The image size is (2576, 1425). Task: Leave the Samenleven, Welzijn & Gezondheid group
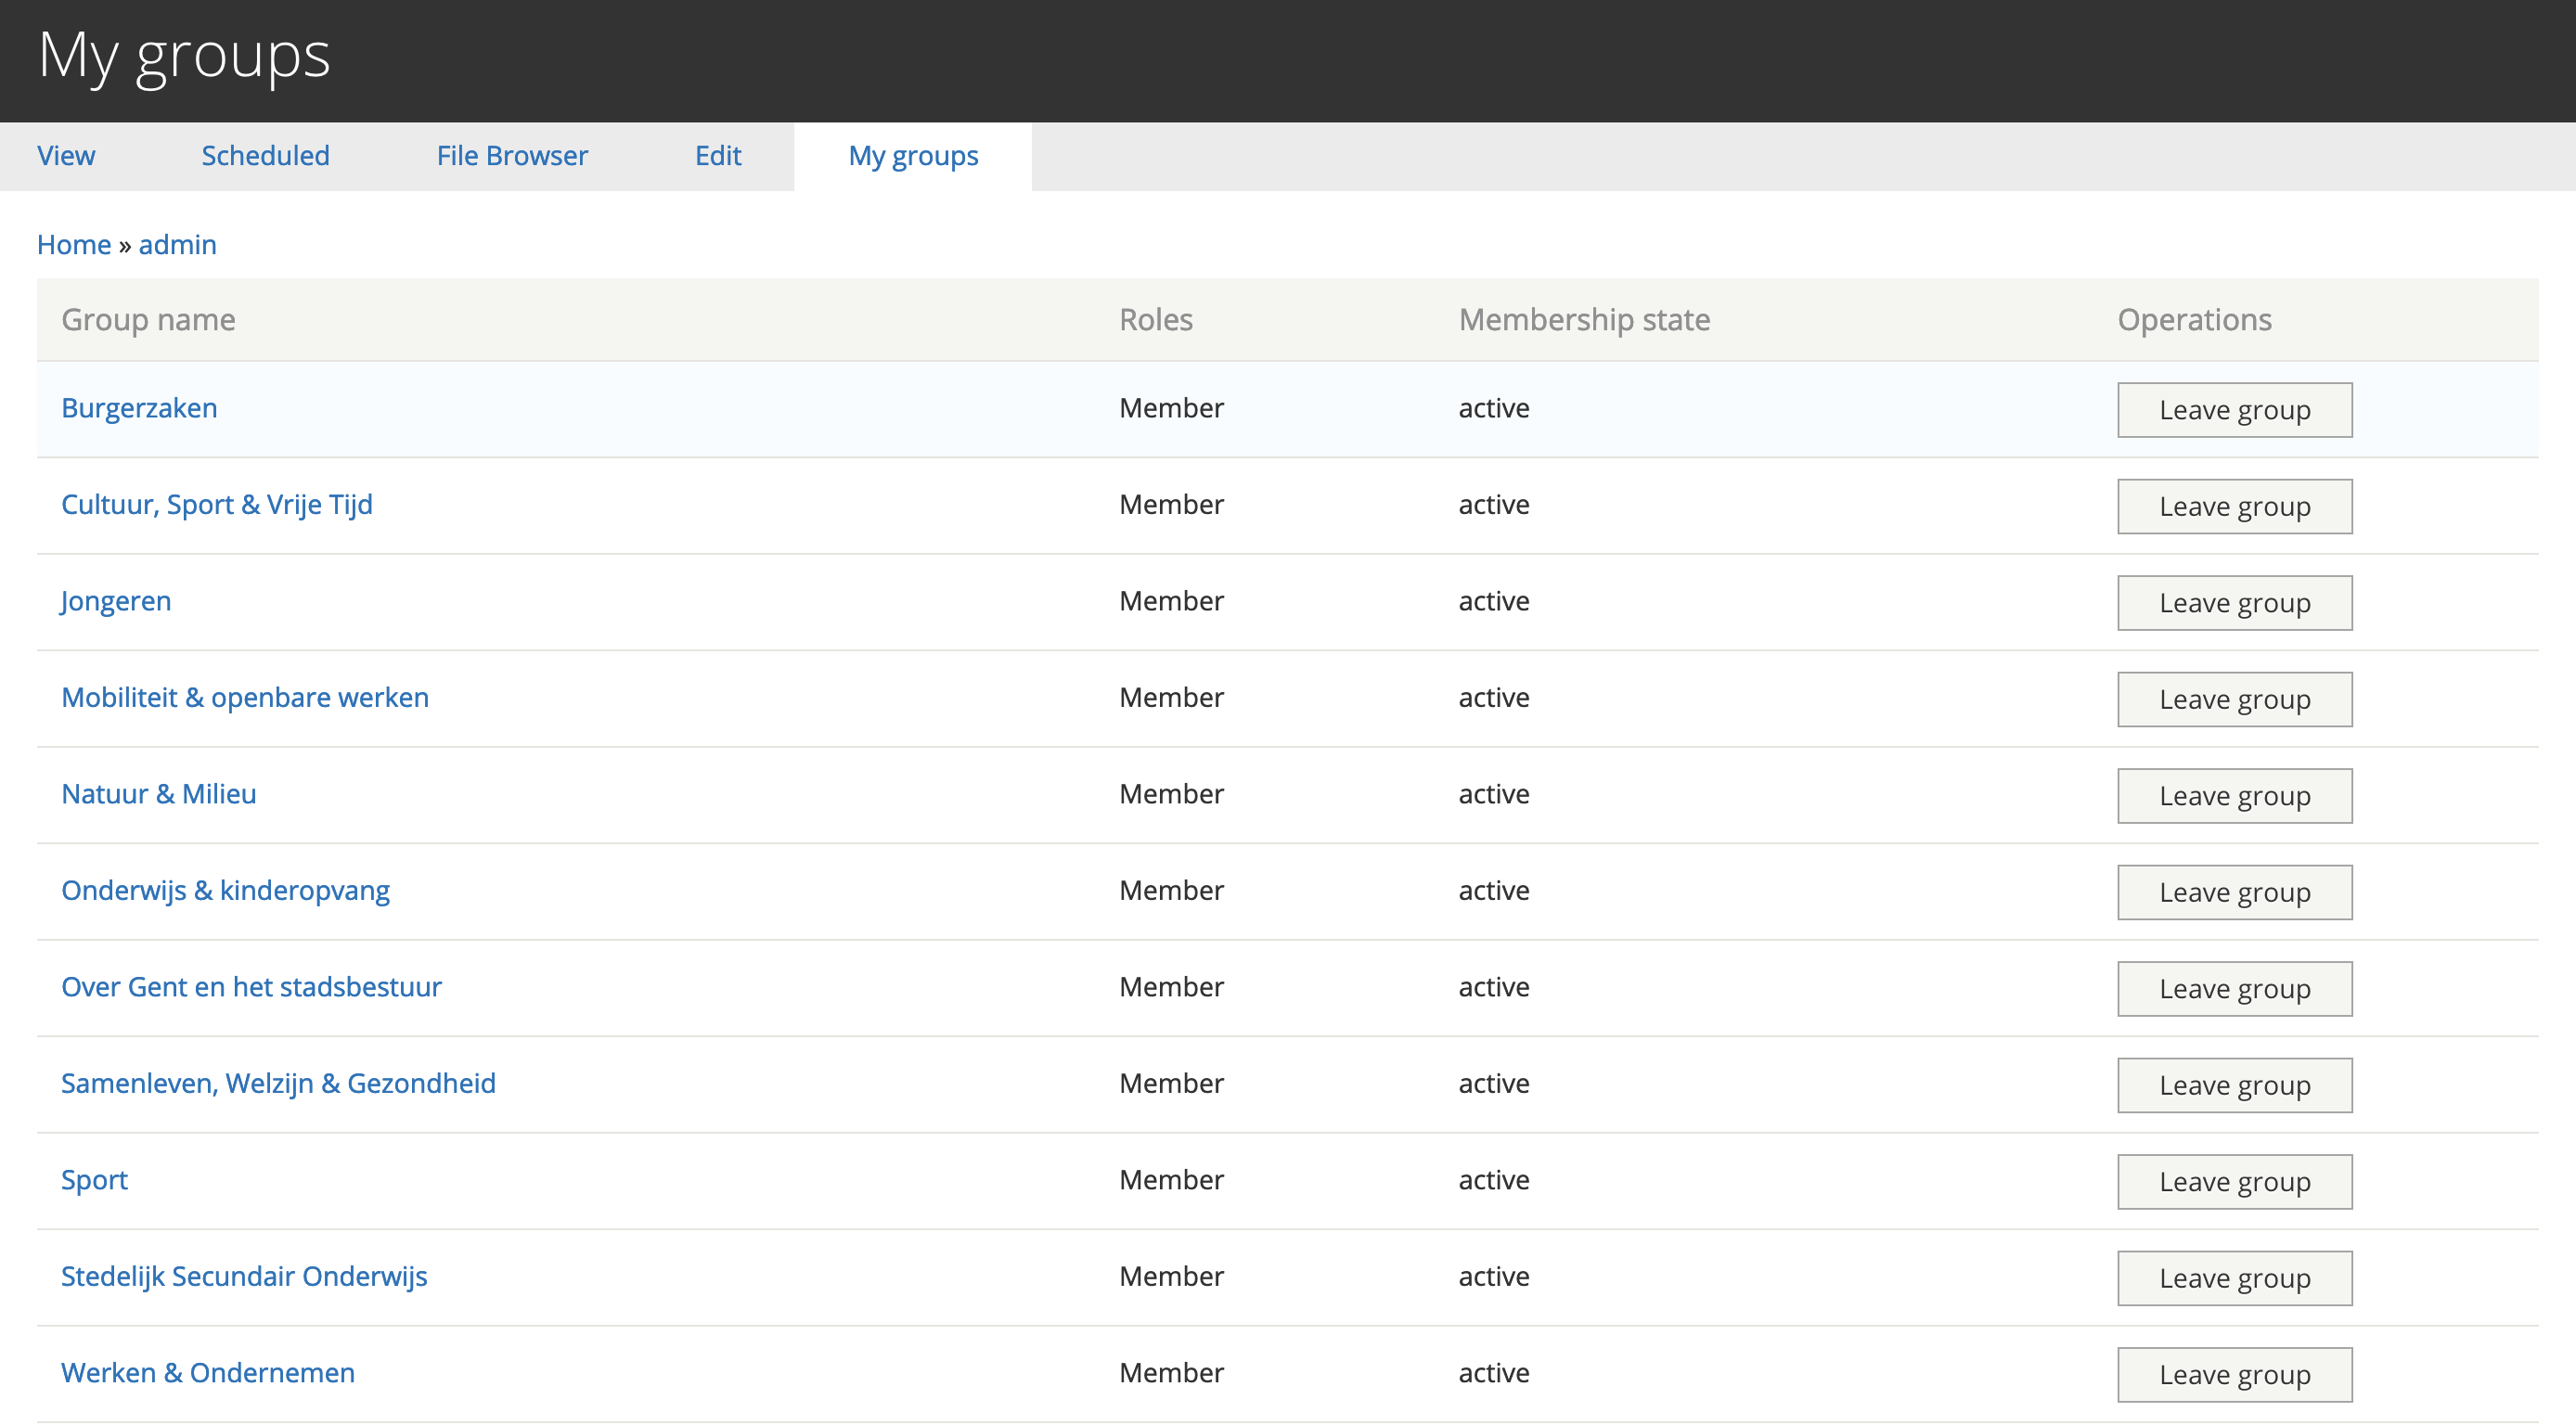[x=2234, y=1084]
